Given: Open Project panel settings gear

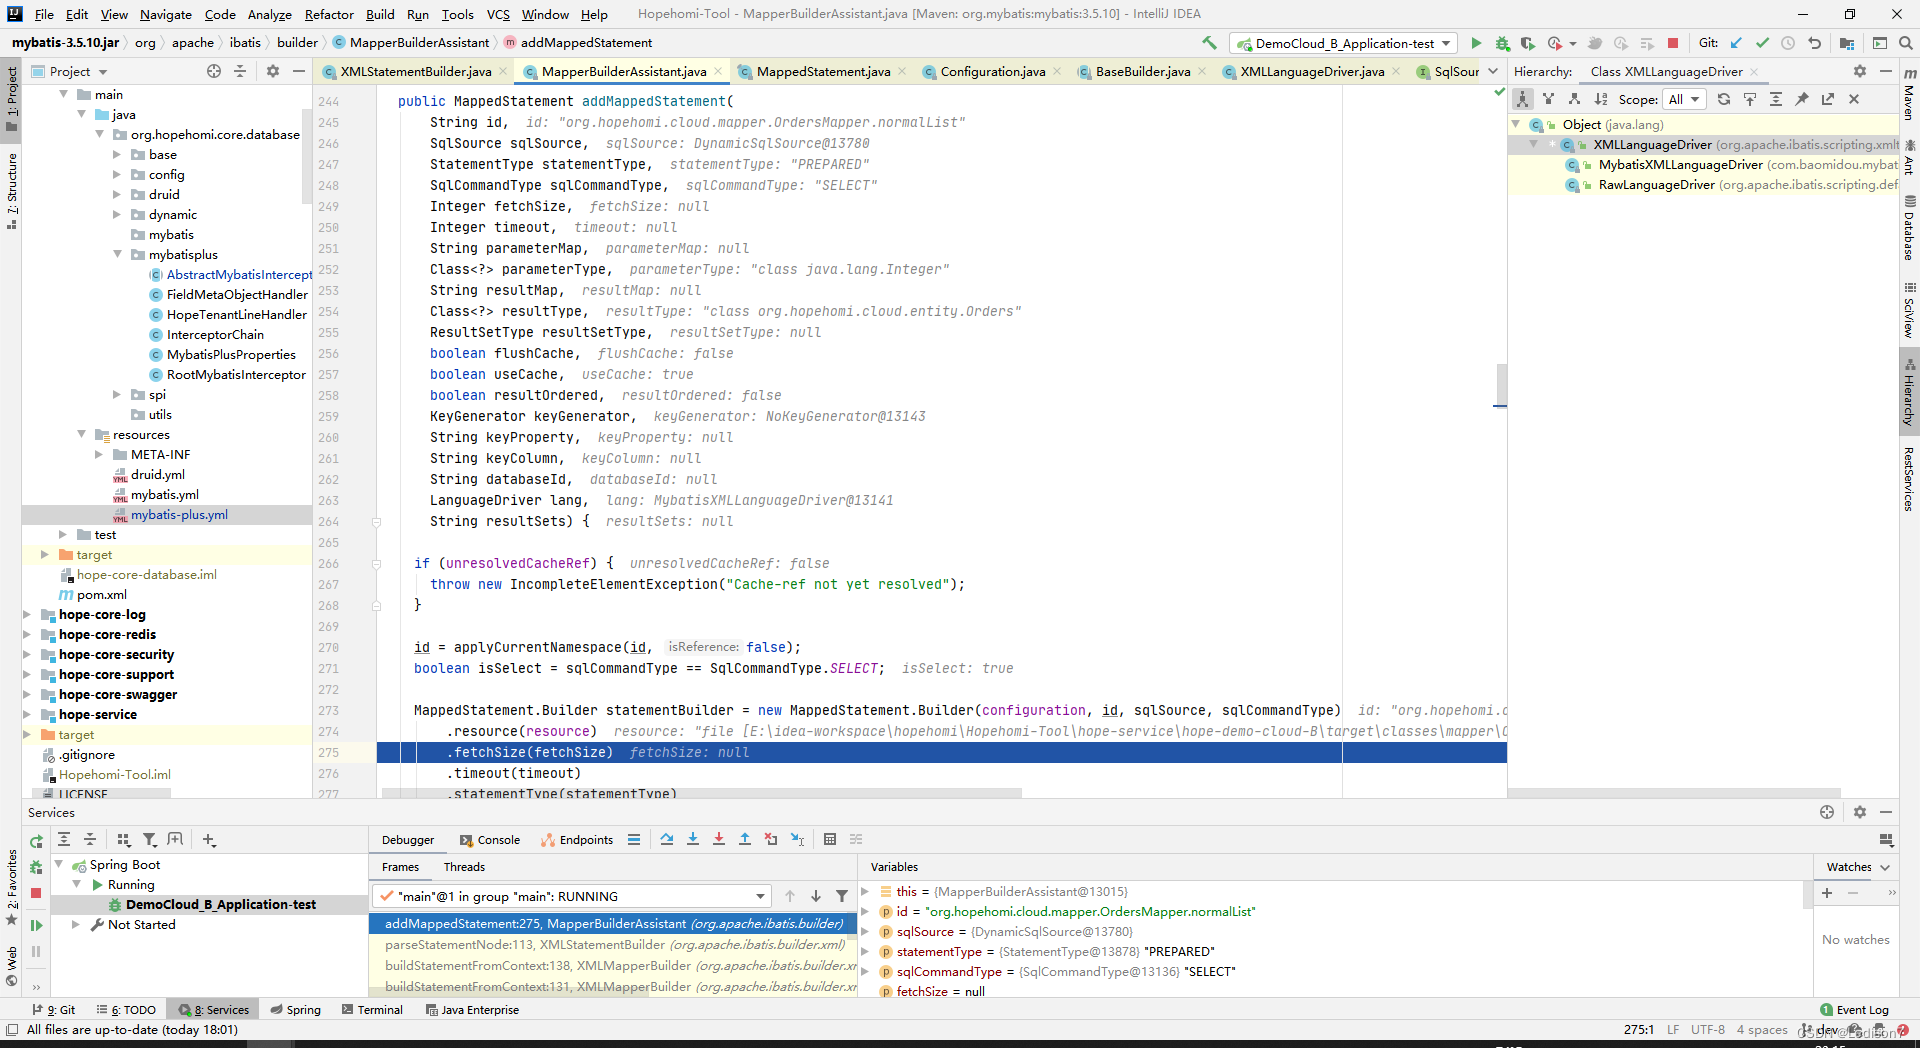Looking at the screenshot, I should coord(273,71).
